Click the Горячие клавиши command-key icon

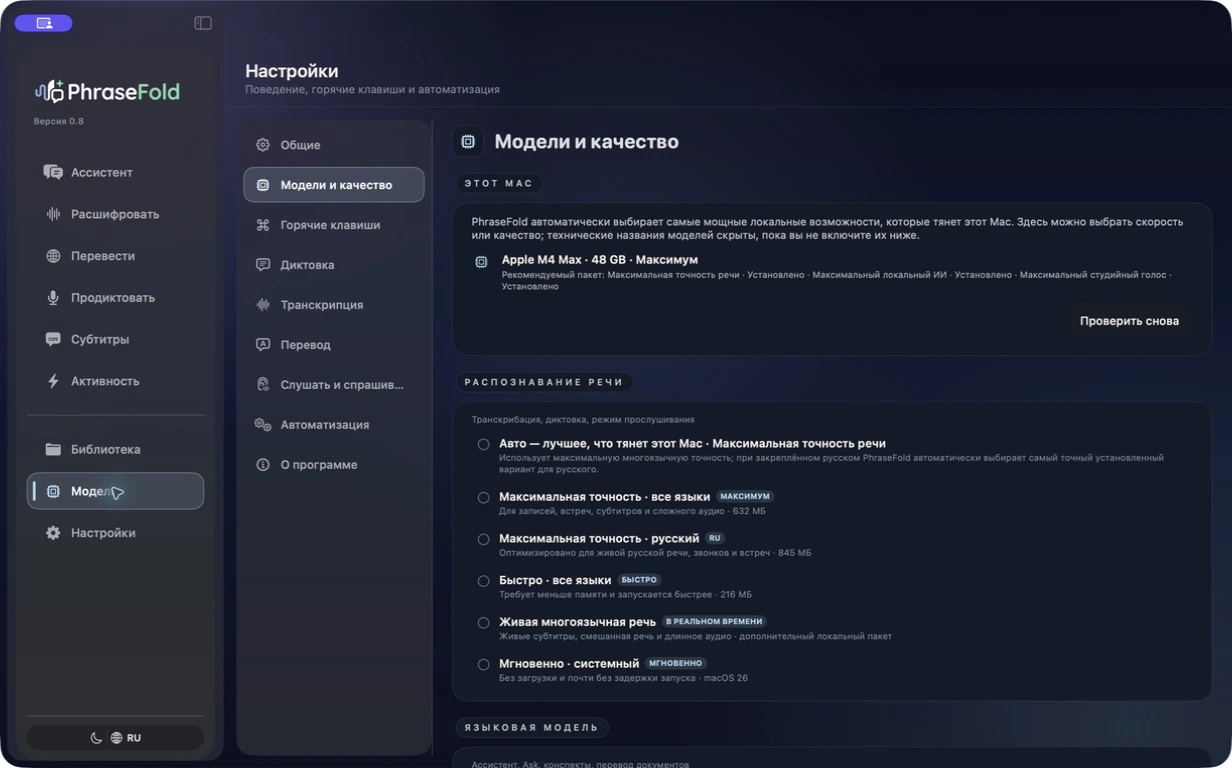[x=263, y=225]
